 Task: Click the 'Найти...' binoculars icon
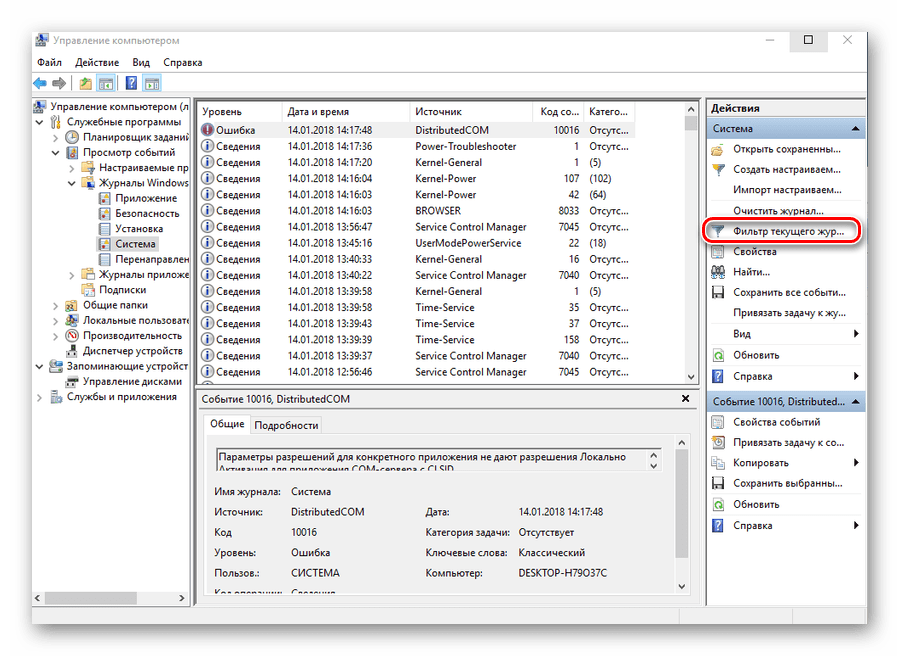click(x=717, y=271)
